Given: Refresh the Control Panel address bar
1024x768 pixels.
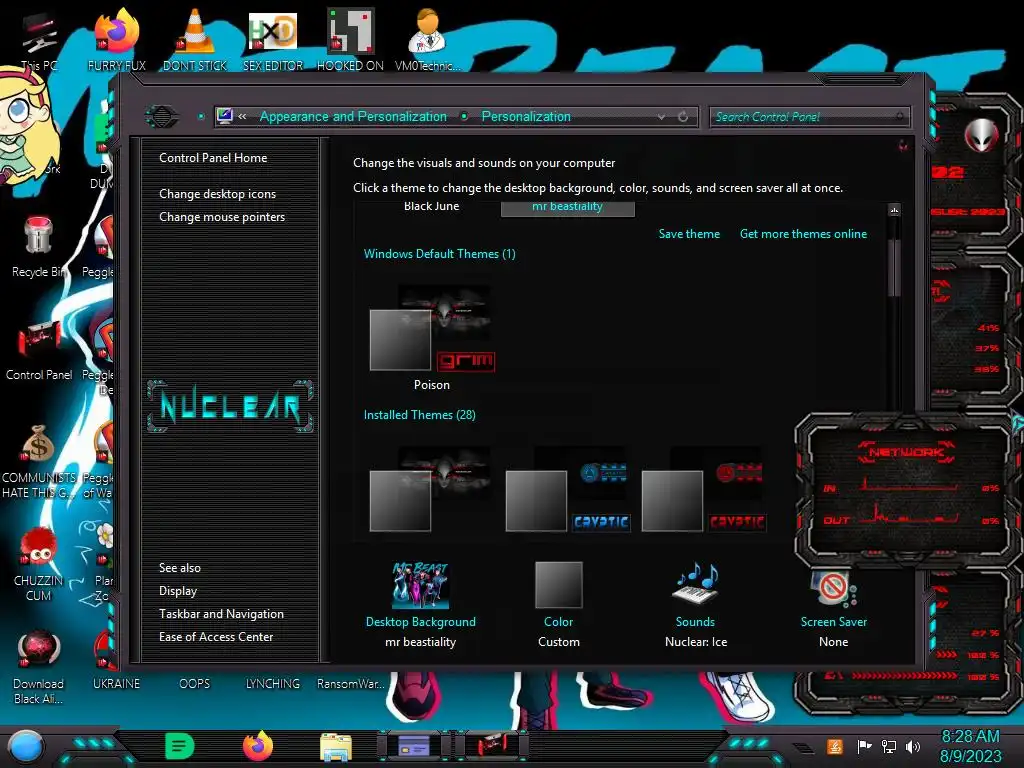Looking at the screenshot, I should point(683,117).
